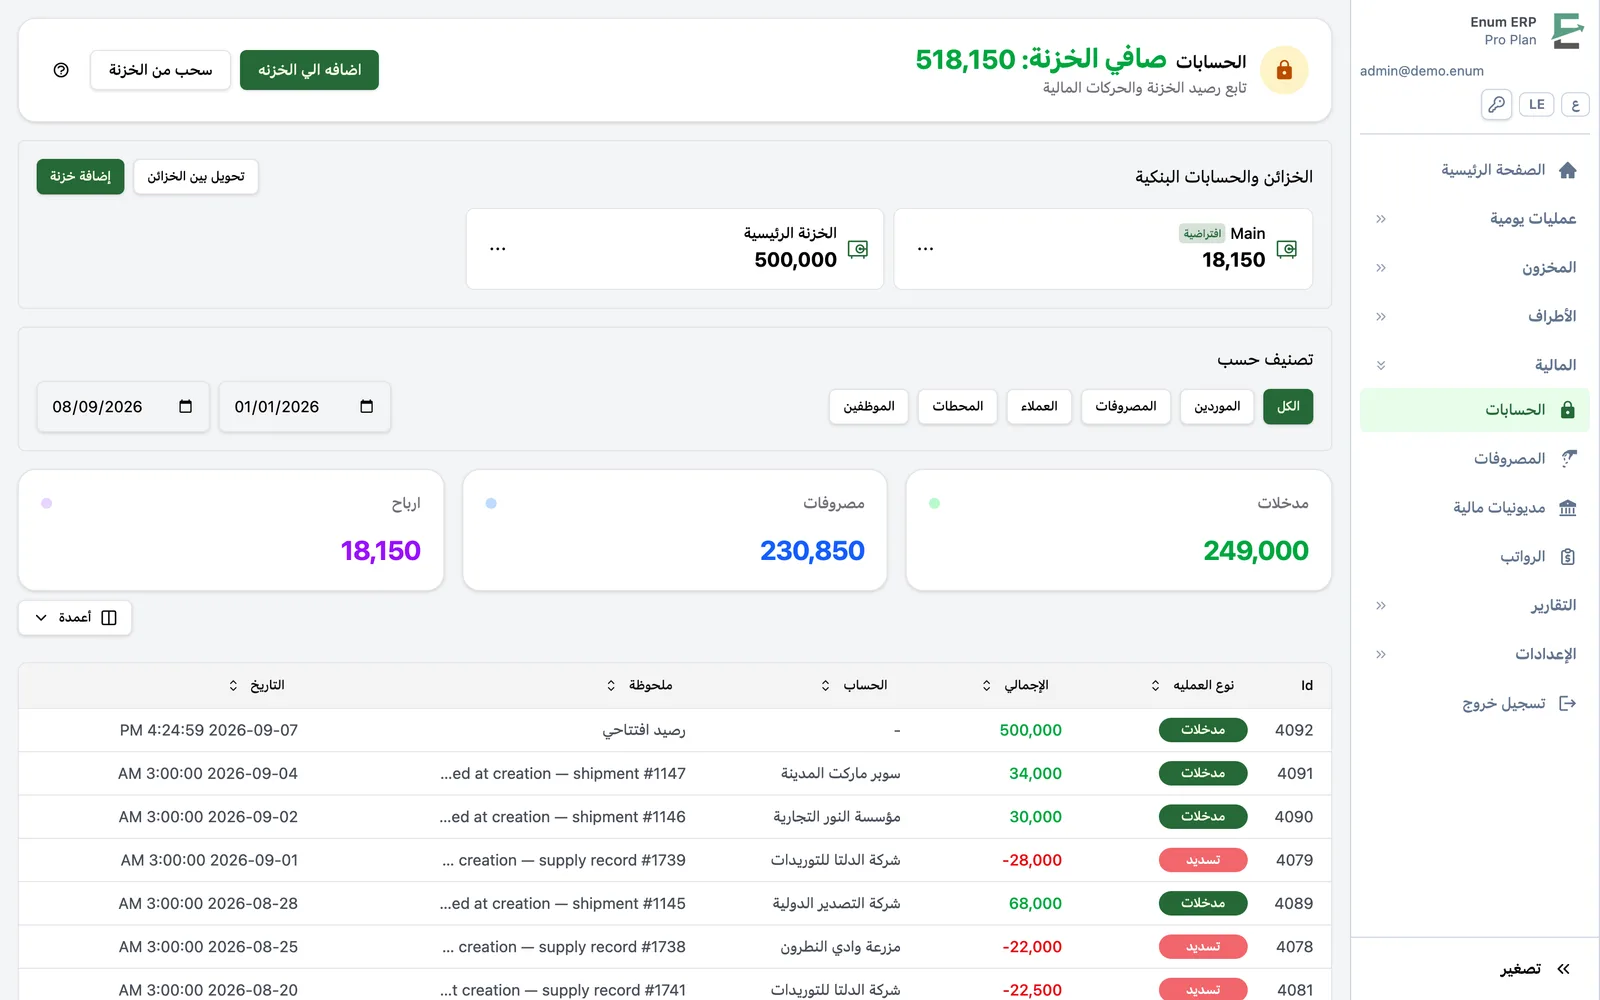This screenshot has width=1600, height=1000.
Task: Click the logout icon for تسجيل خروج
Action: (1567, 704)
